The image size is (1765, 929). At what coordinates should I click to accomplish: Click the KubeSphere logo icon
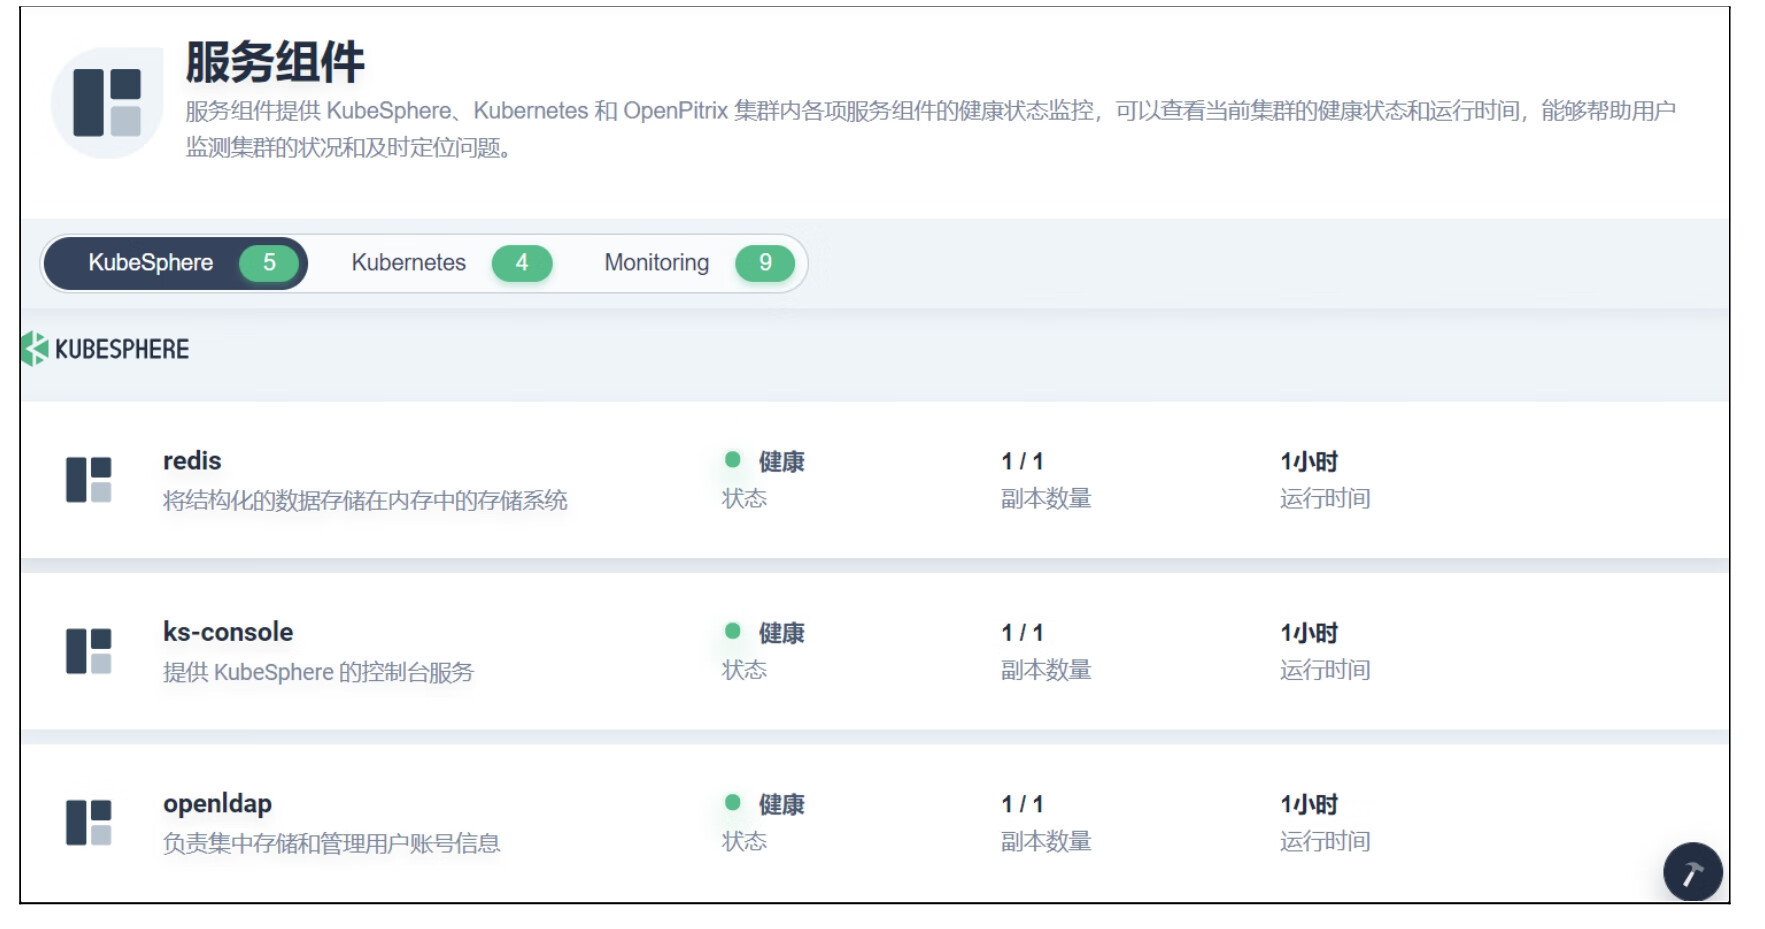pos(35,349)
